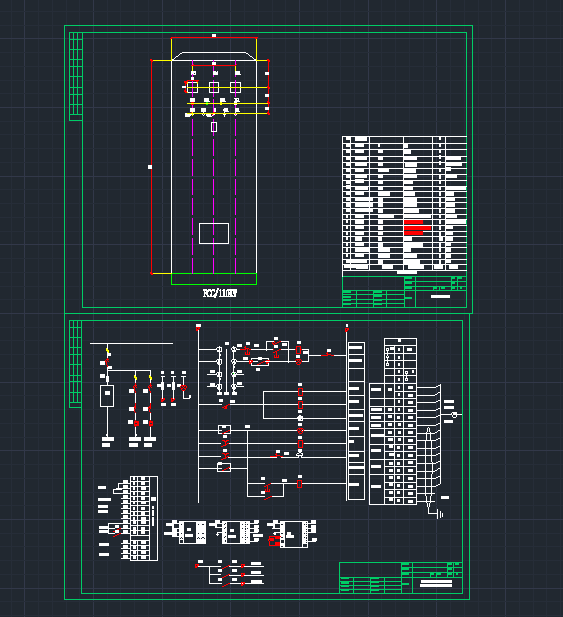Screen dimensions: 563x617
Task: Click the ground symbol below the terminal wiring
Action: (x=440, y=514)
